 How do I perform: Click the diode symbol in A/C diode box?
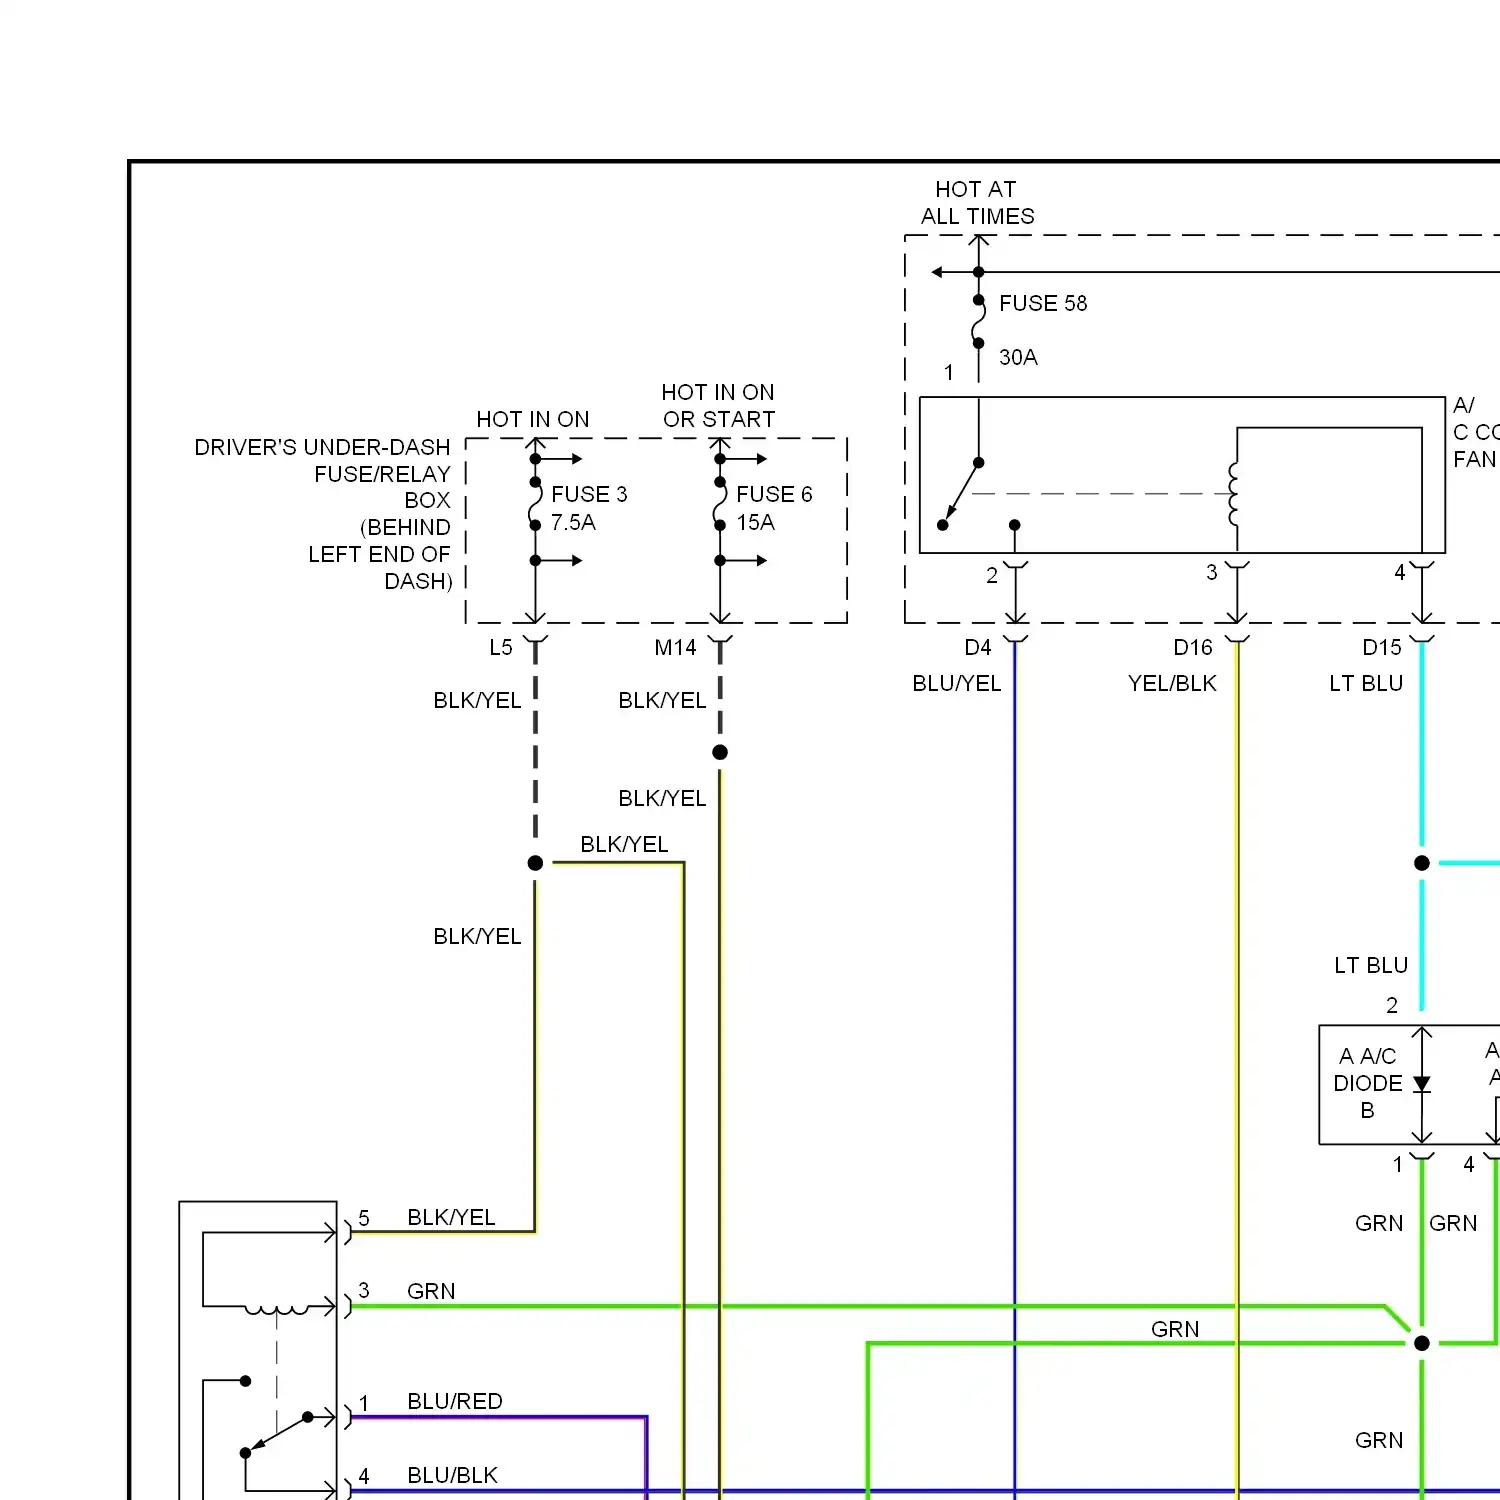click(x=1422, y=1085)
